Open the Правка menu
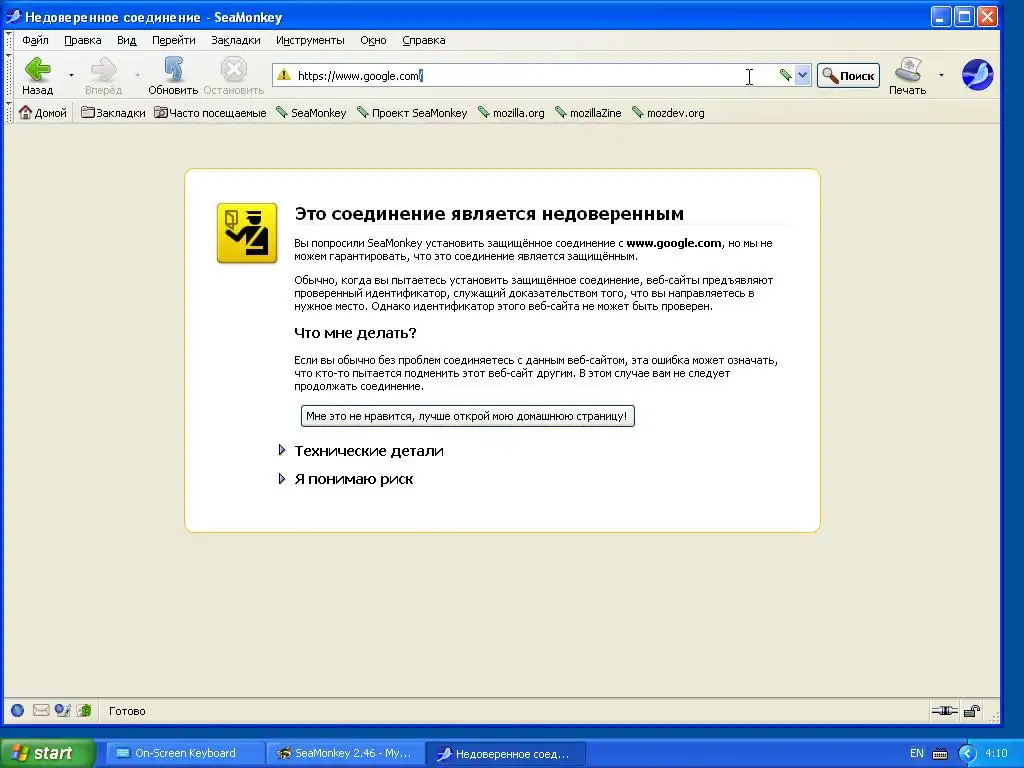The height and width of the screenshot is (768, 1024). (82, 40)
